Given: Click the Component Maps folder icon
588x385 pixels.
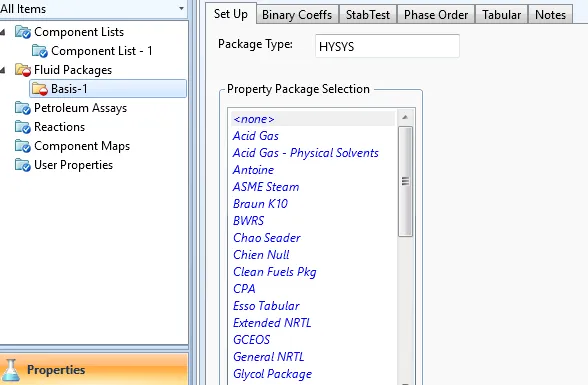Looking at the screenshot, I should (23, 146).
